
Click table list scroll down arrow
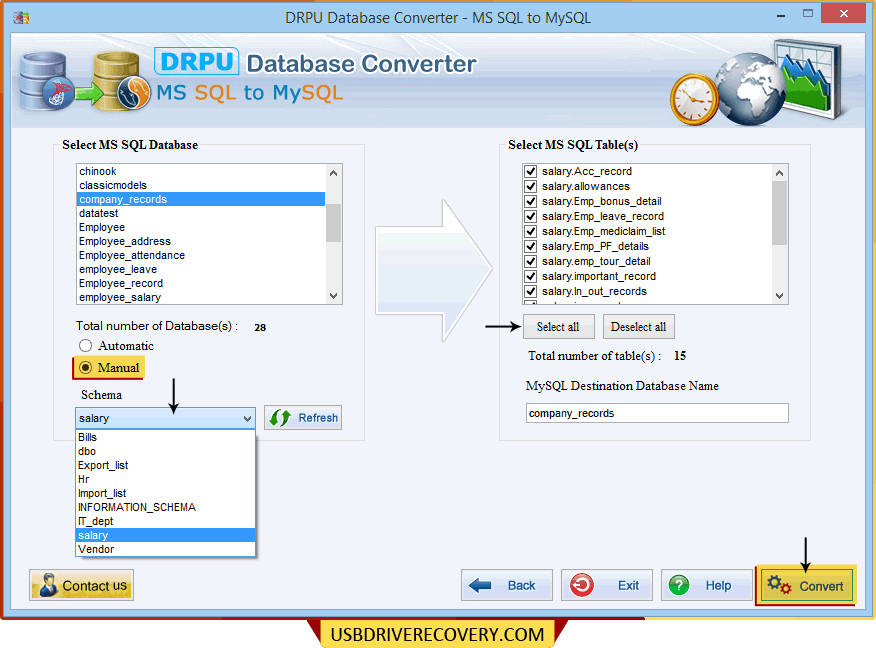[779, 296]
